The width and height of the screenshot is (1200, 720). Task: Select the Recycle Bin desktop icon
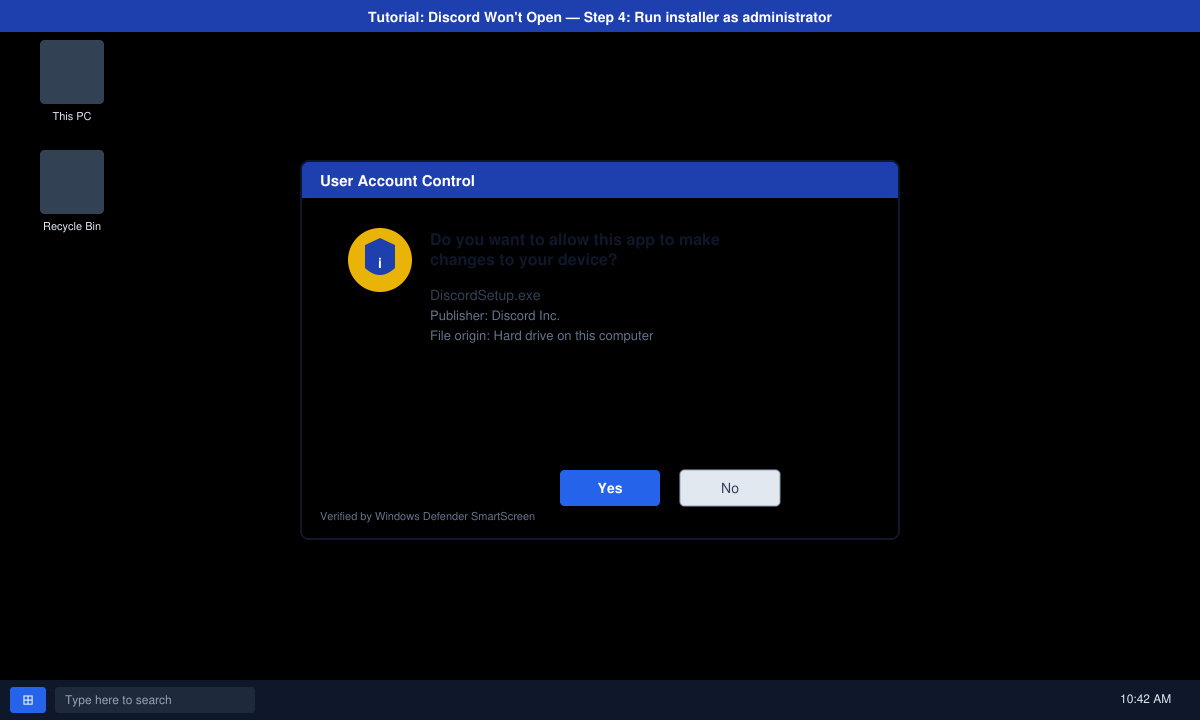(72, 182)
